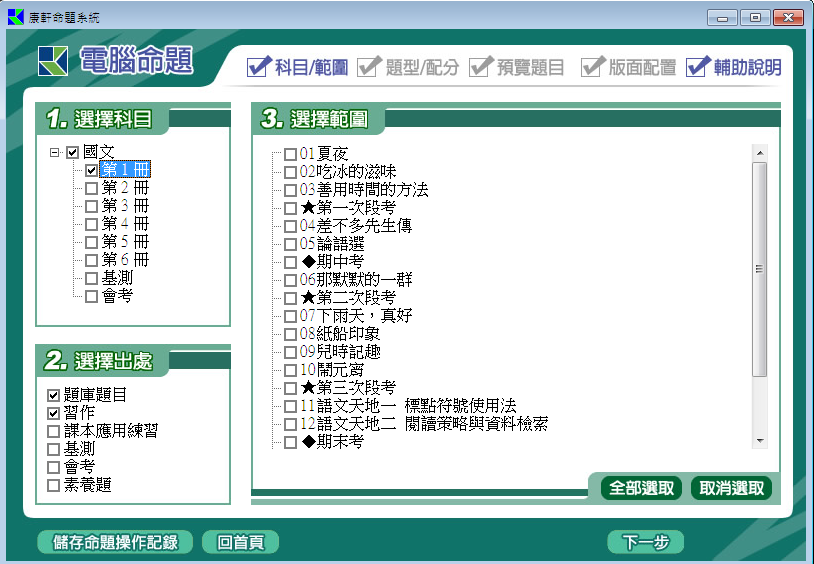Image resolution: width=814 pixels, height=564 pixels.
Task: Check ◆期中考 range
Action: (x=290, y=262)
